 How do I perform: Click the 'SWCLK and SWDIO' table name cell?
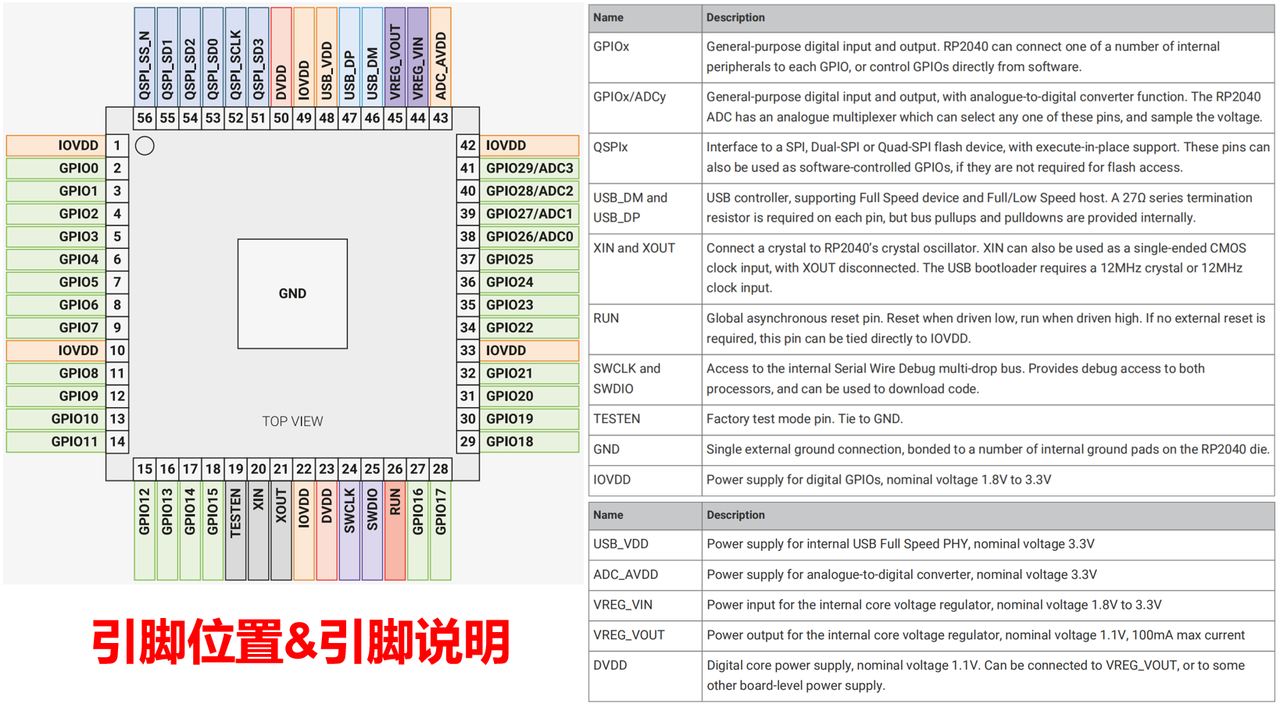point(645,378)
